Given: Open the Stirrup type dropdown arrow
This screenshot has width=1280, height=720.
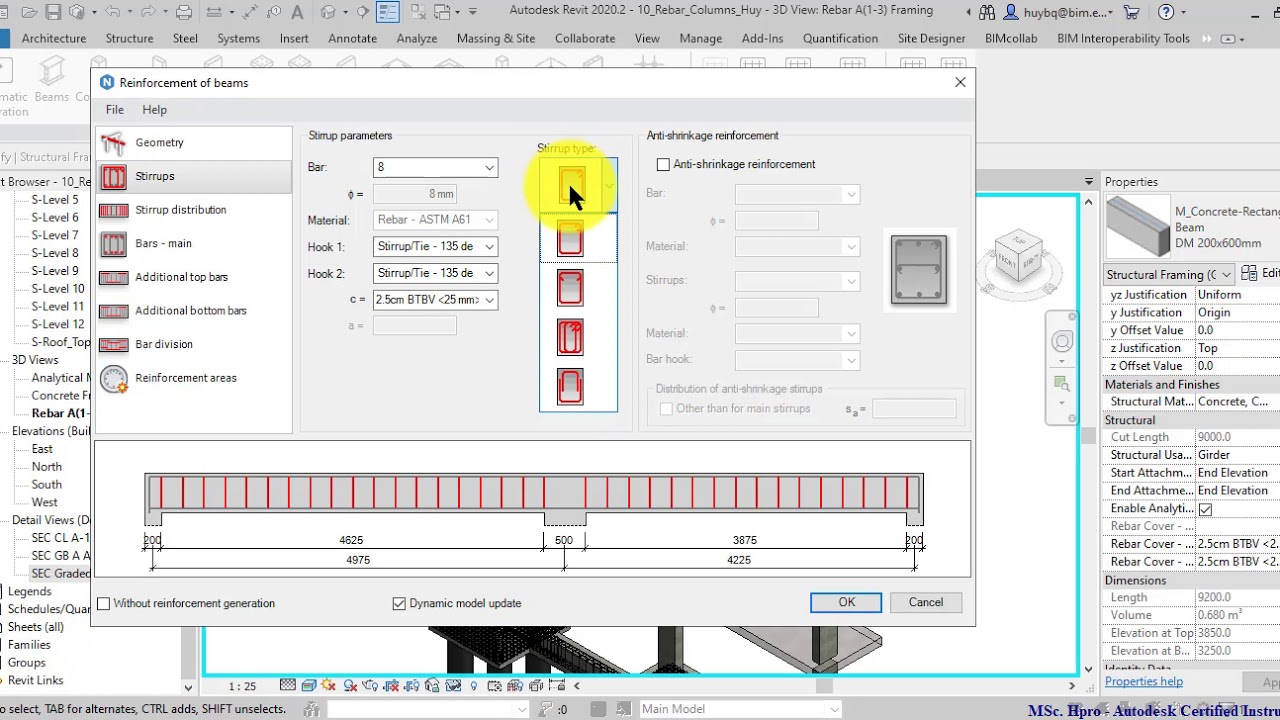Looking at the screenshot, I should pyautogui.click(x=608, y=186).
